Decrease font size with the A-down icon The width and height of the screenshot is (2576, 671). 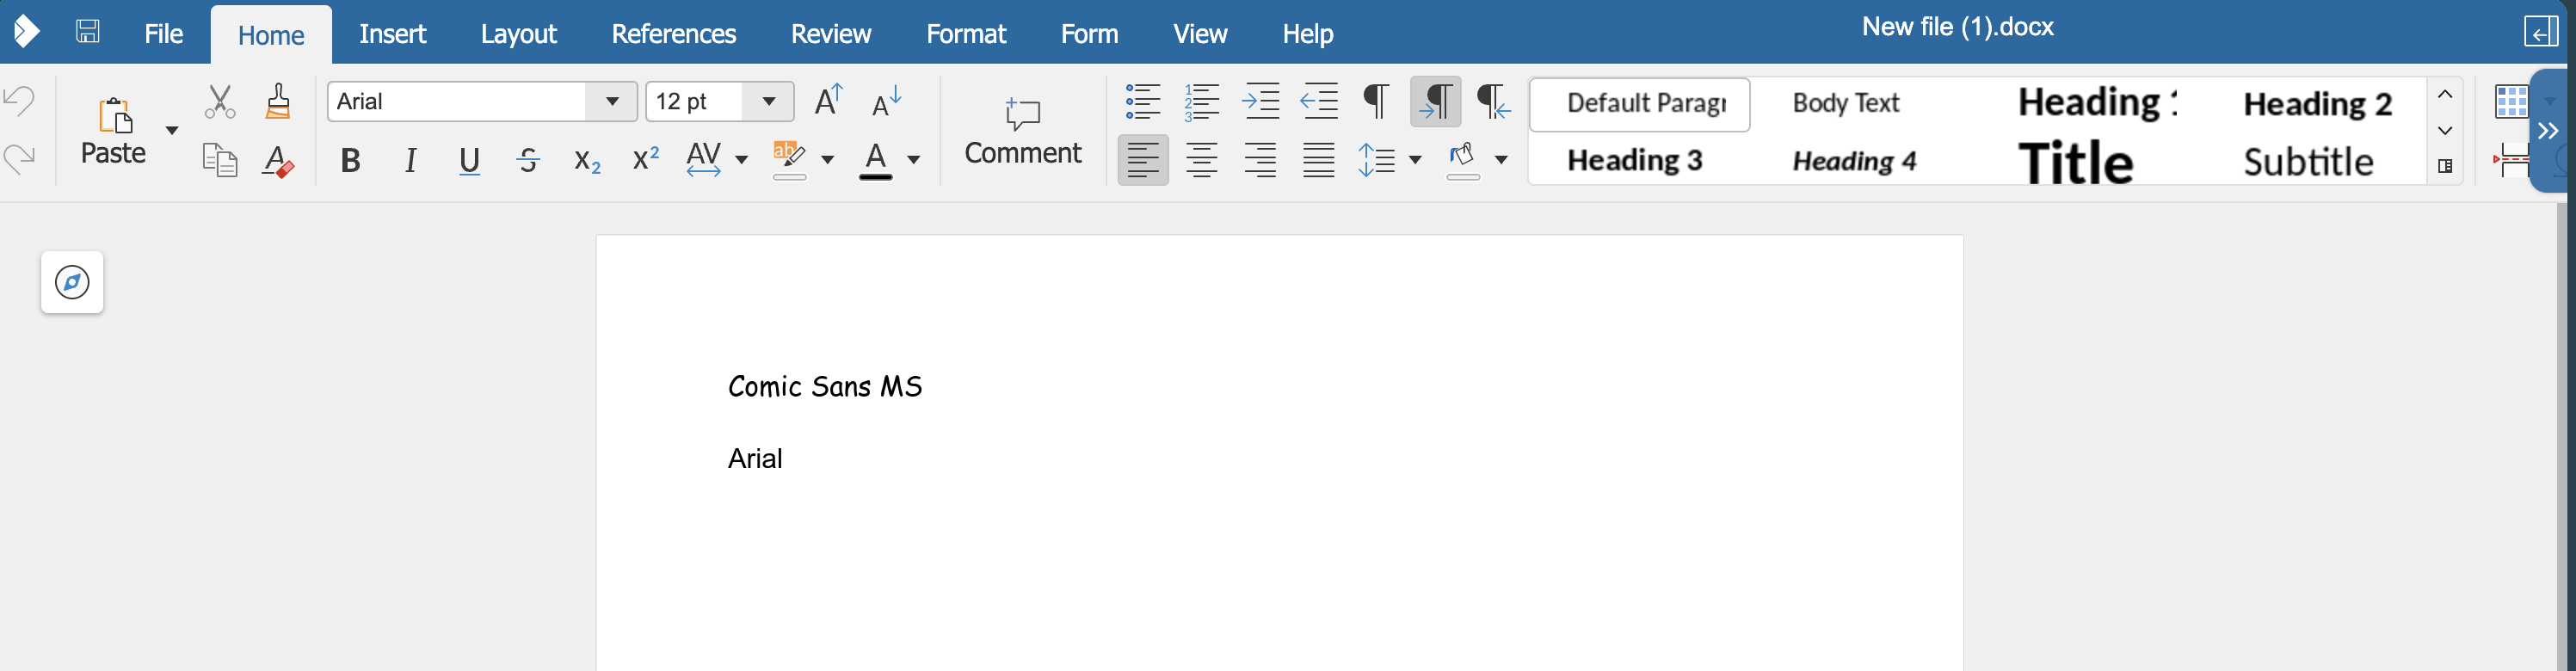coord(887,101)
